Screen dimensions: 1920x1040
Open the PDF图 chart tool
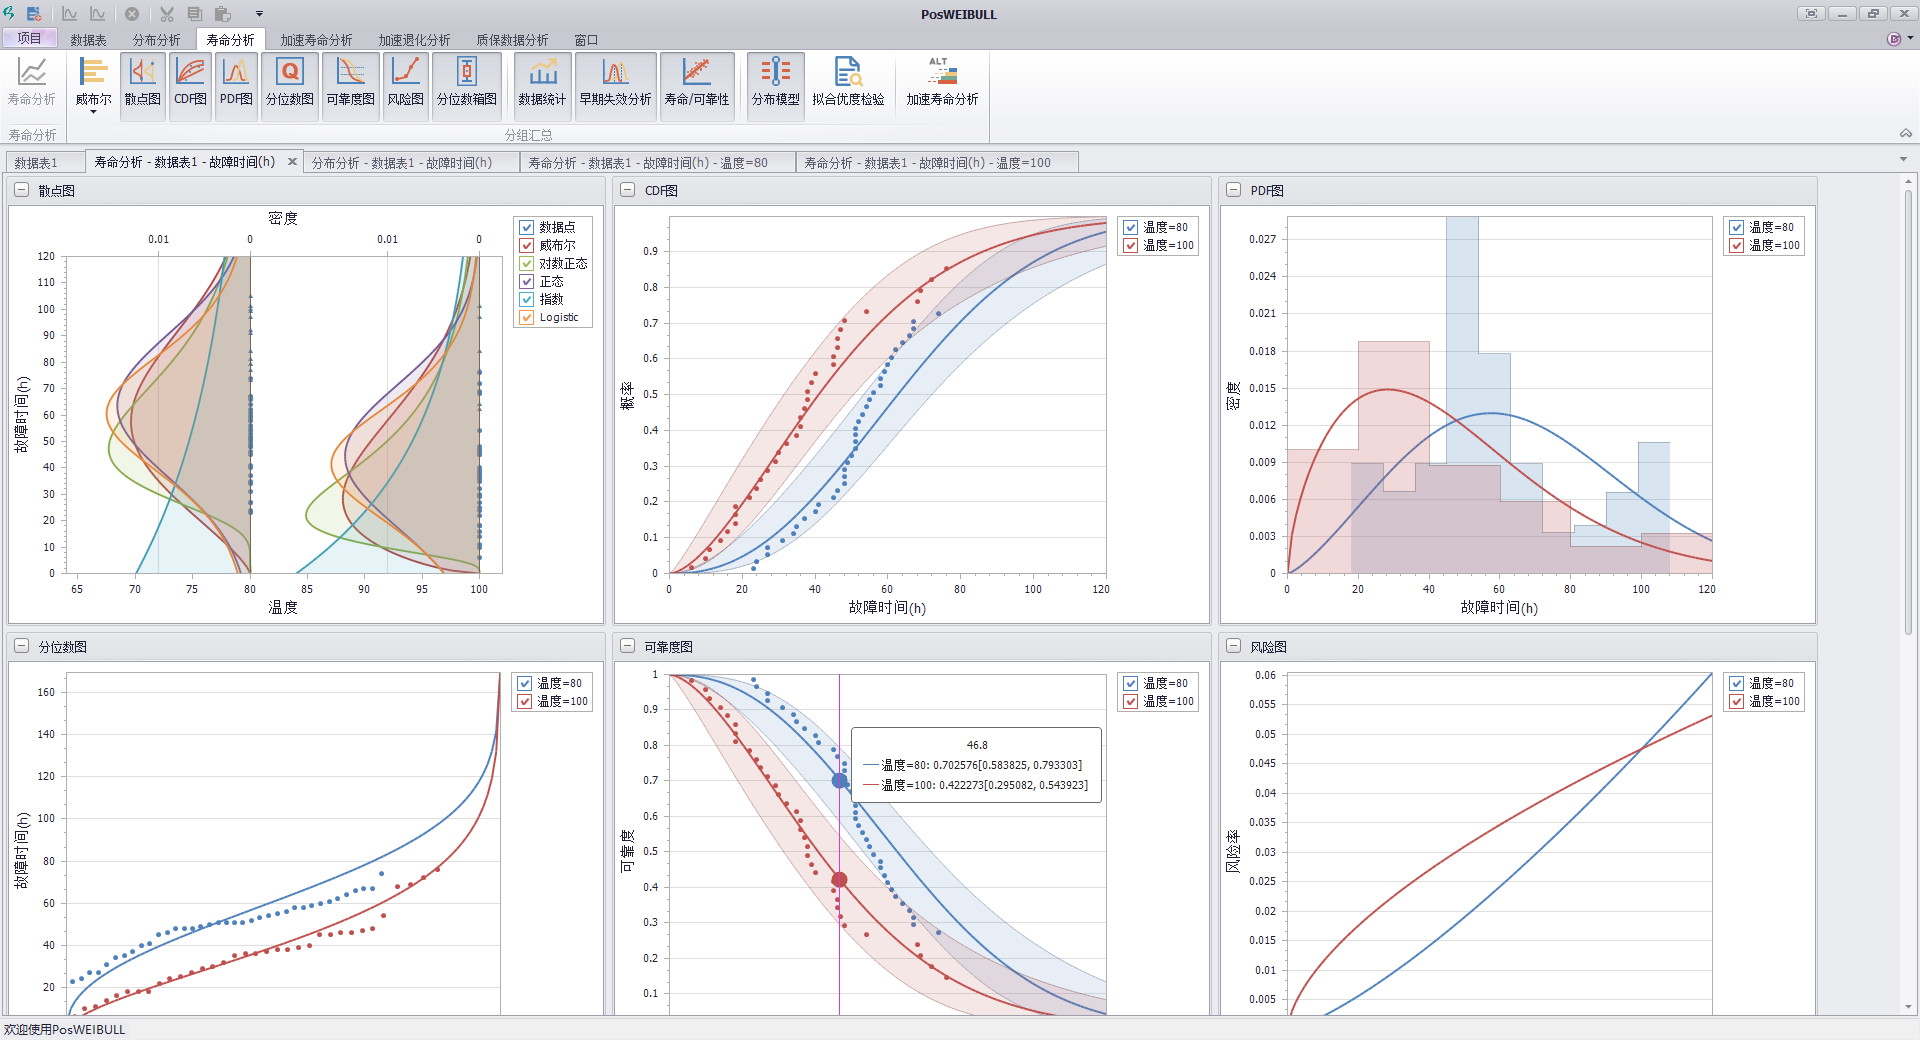tap(236, 82)
